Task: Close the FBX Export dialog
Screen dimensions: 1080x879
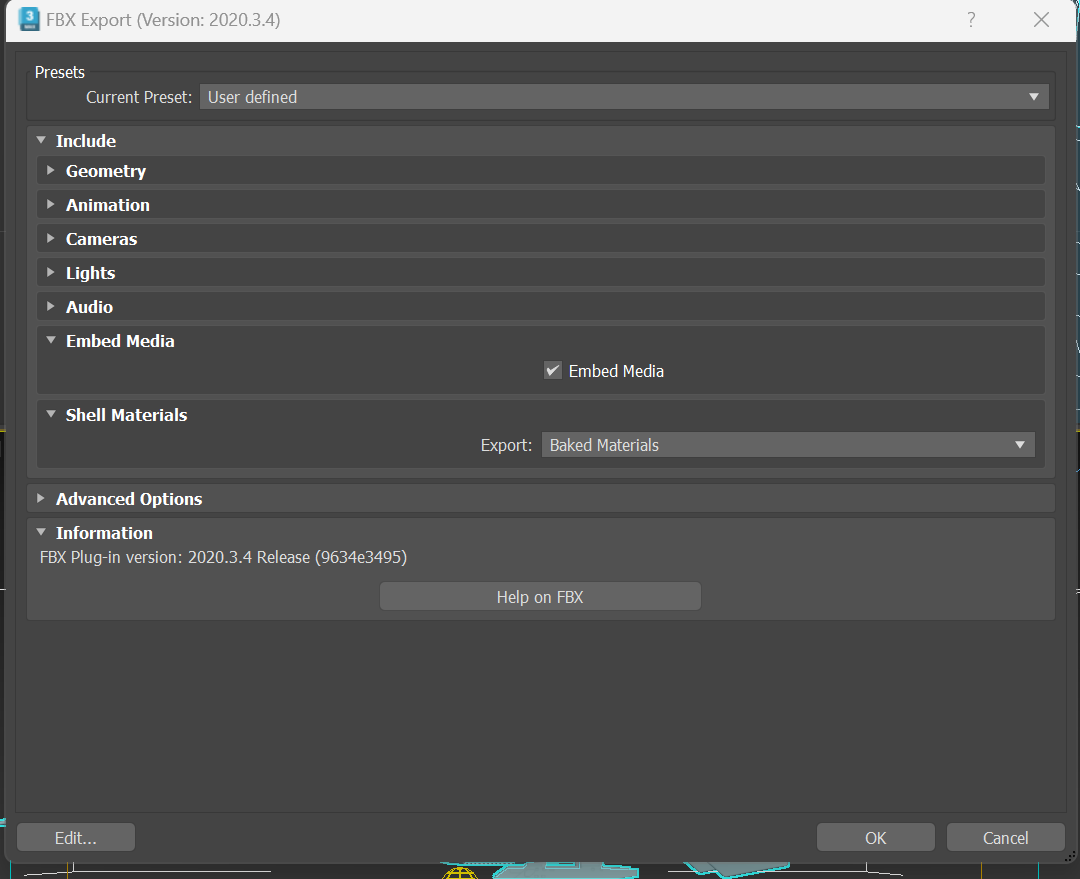Action: (x=1041, y=19)
